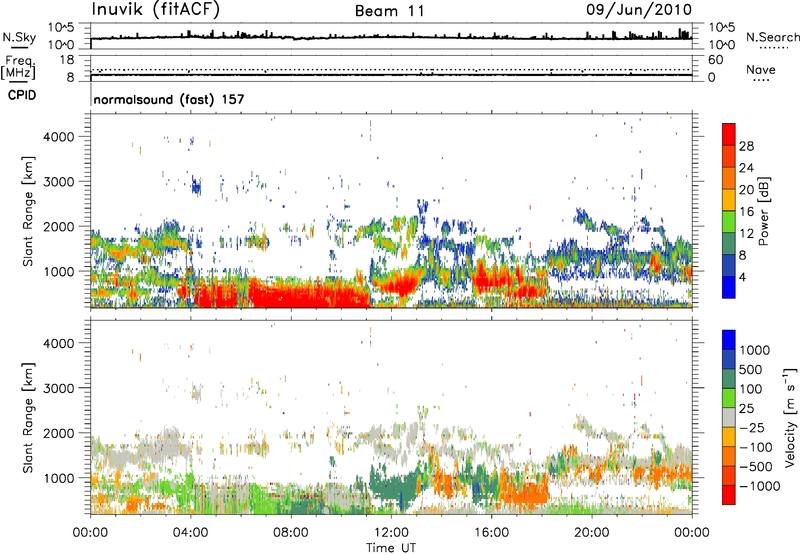Select the 'CPID' row label
The image size is (800, 554).
coord(22,95)
